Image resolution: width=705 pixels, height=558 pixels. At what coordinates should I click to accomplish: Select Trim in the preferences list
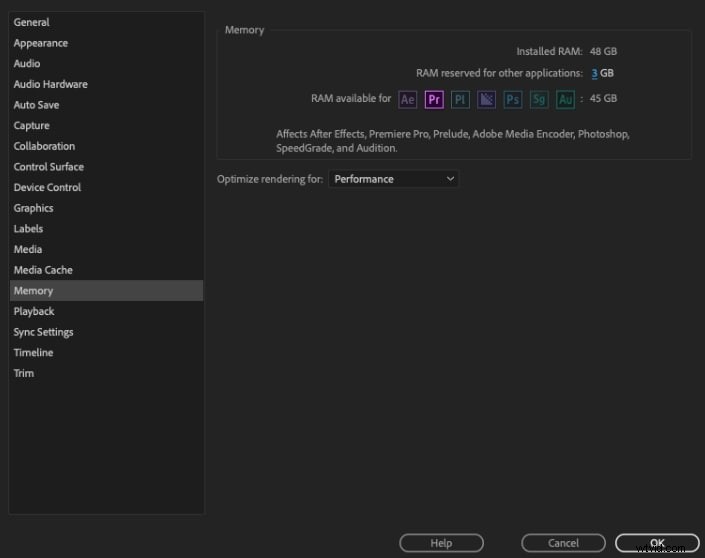click(x=106, y=373)
